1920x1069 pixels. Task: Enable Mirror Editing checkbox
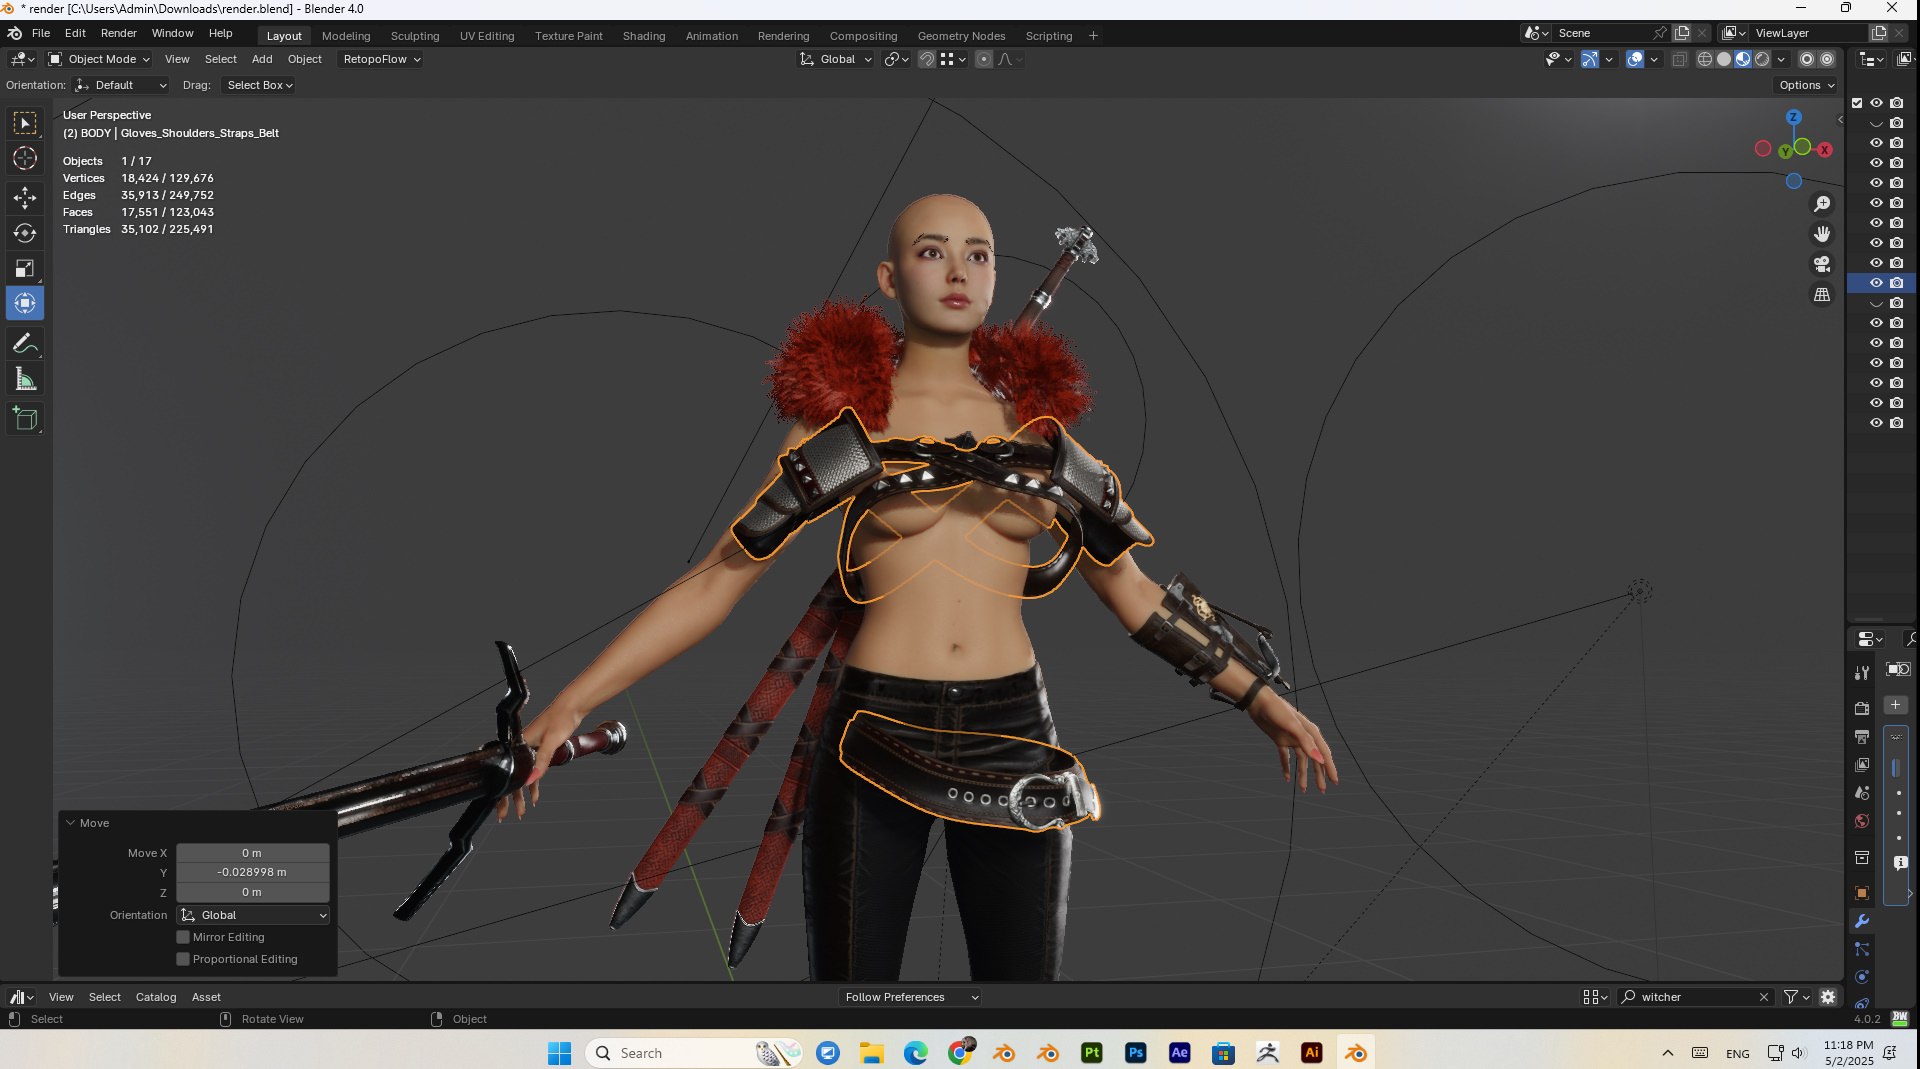point(183,937)
